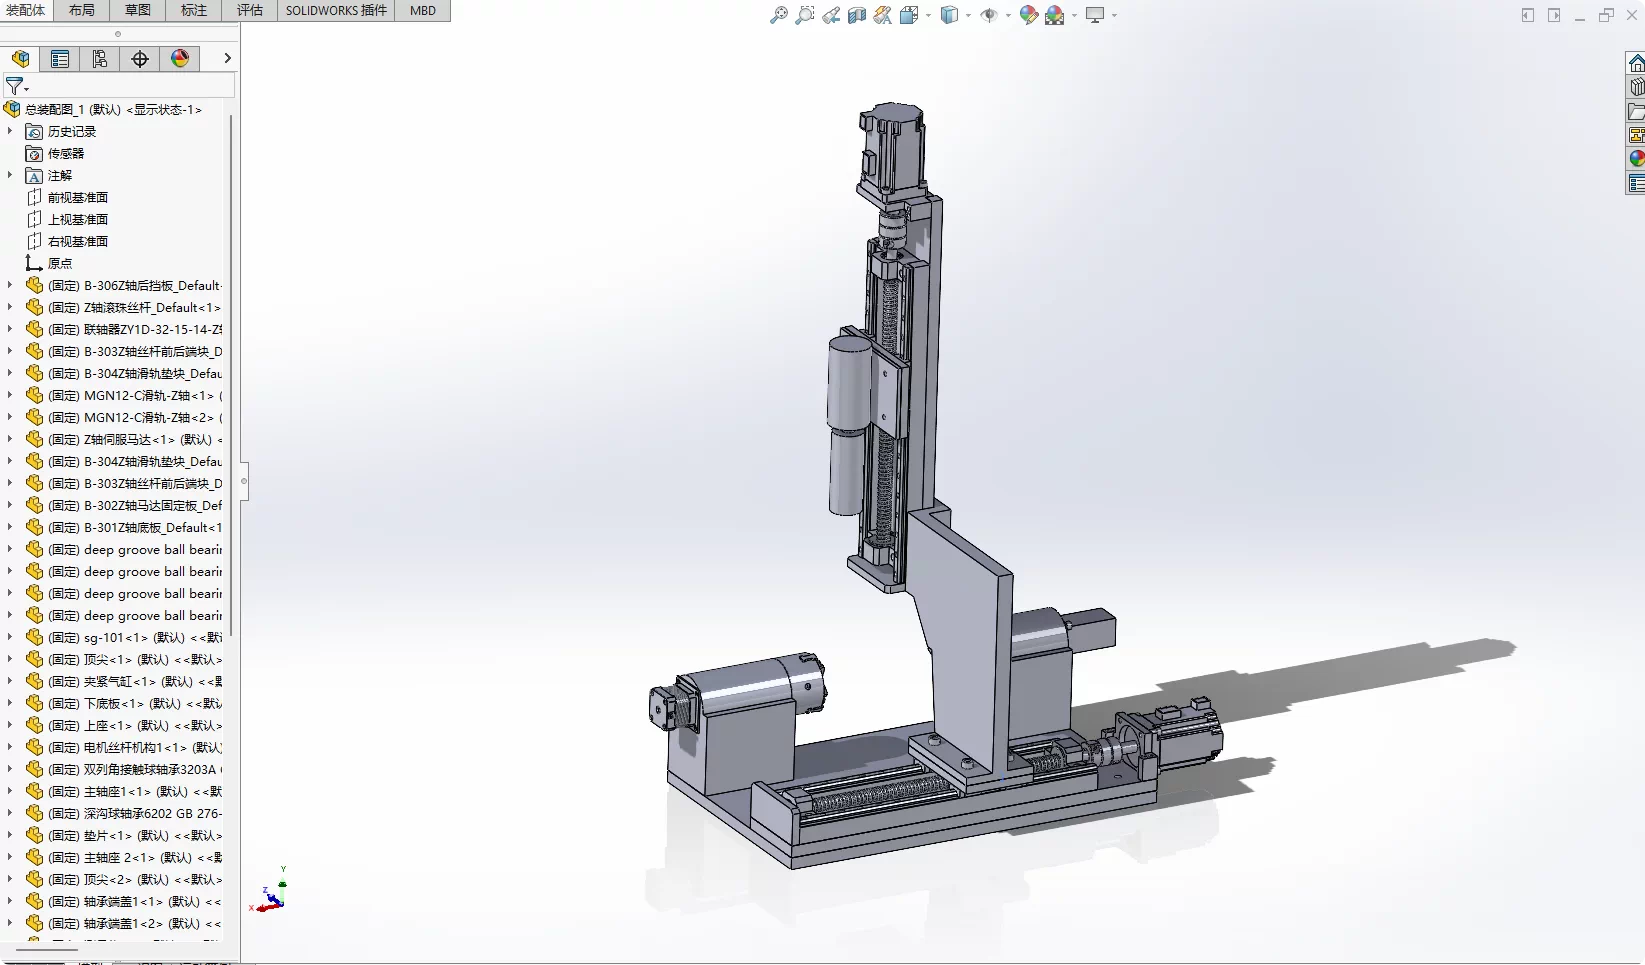
Task: Open the SOLIDWORKS 插件 tab
Action: pyautogui.click(x=336, y=10)
